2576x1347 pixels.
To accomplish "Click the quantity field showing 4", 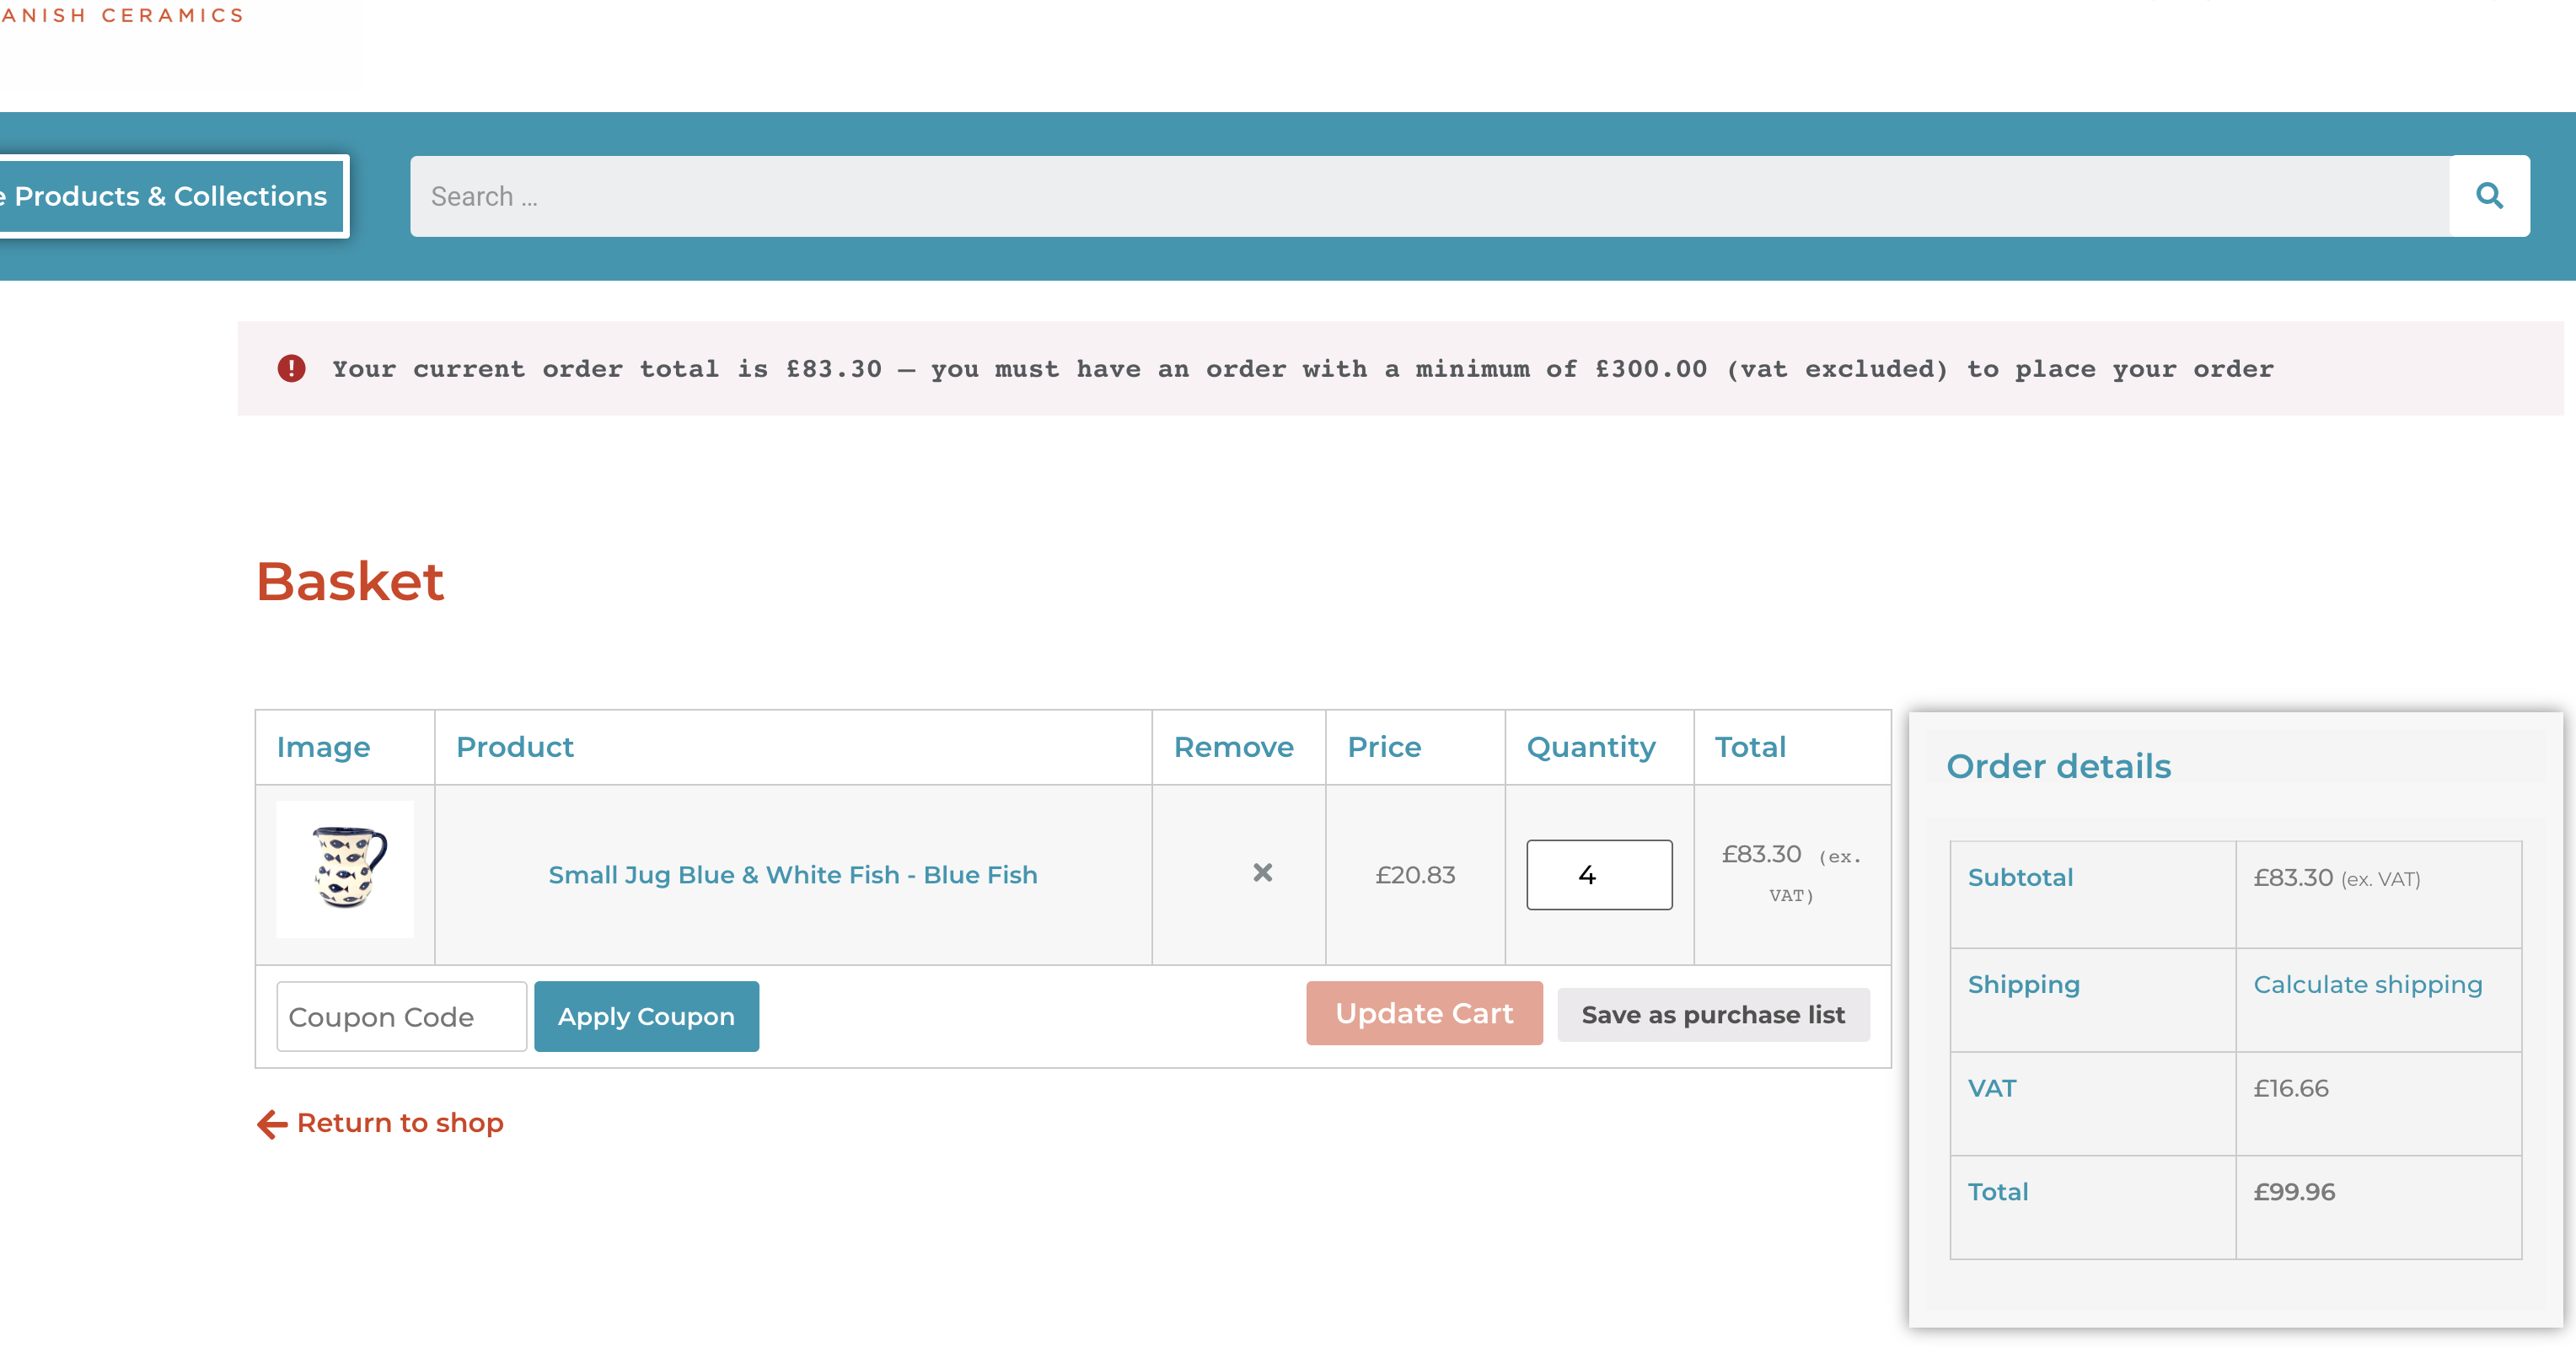I will click(1598, 875).
